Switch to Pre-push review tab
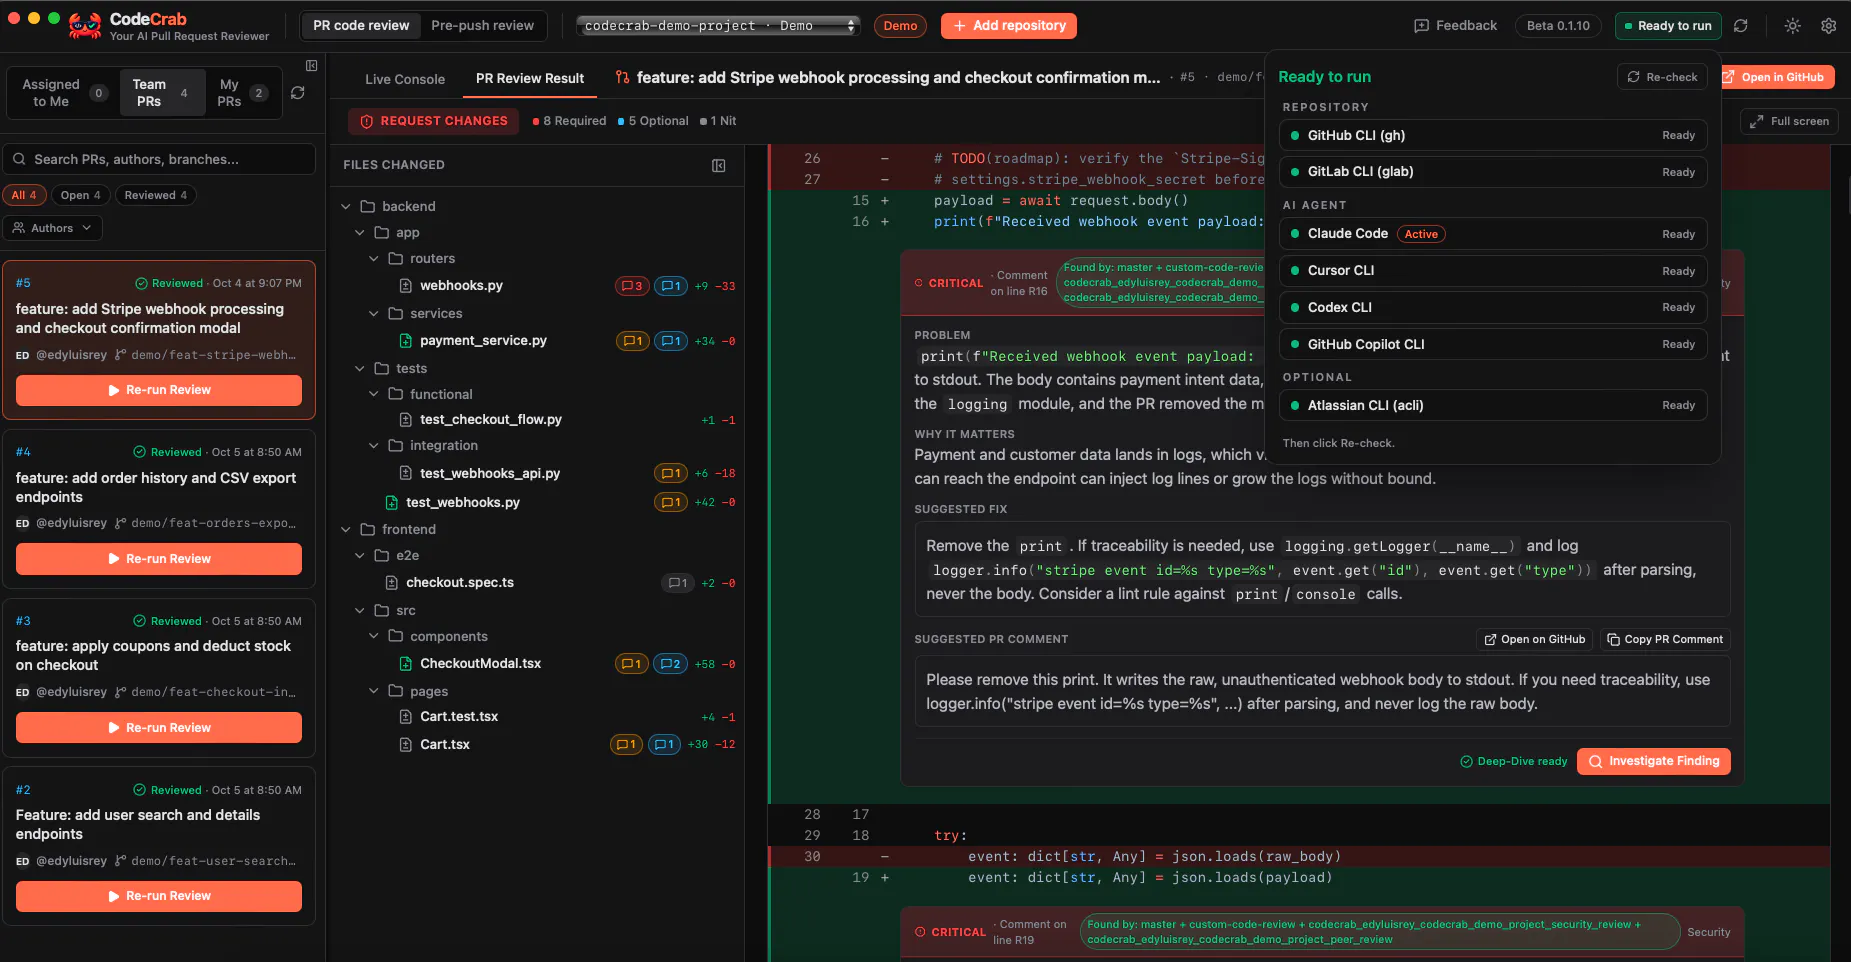Viewport: 1851px width, 962px height. tap(482, 26)
